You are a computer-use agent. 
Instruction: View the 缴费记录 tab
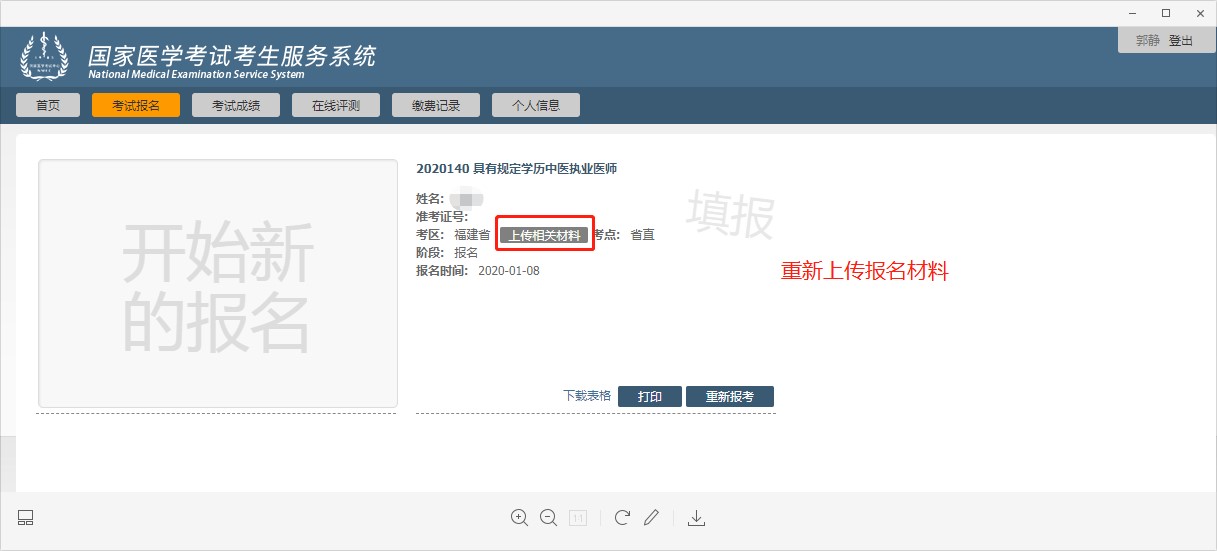pyautogui.click(x=436, y=105)
